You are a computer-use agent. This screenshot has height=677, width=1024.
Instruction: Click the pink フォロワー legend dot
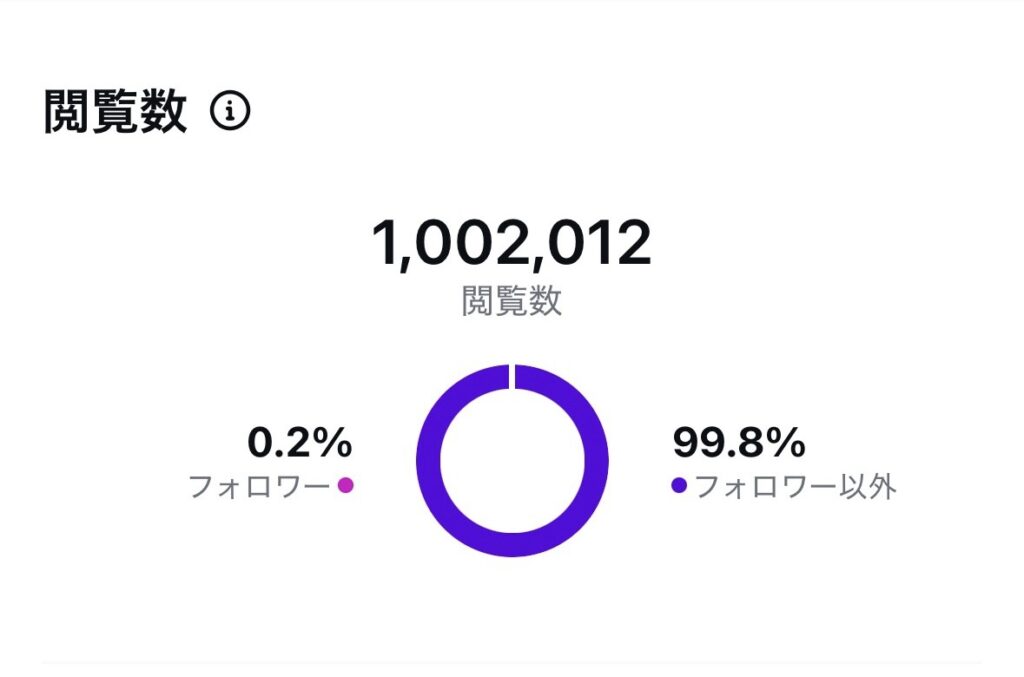[x=345, y=485]
